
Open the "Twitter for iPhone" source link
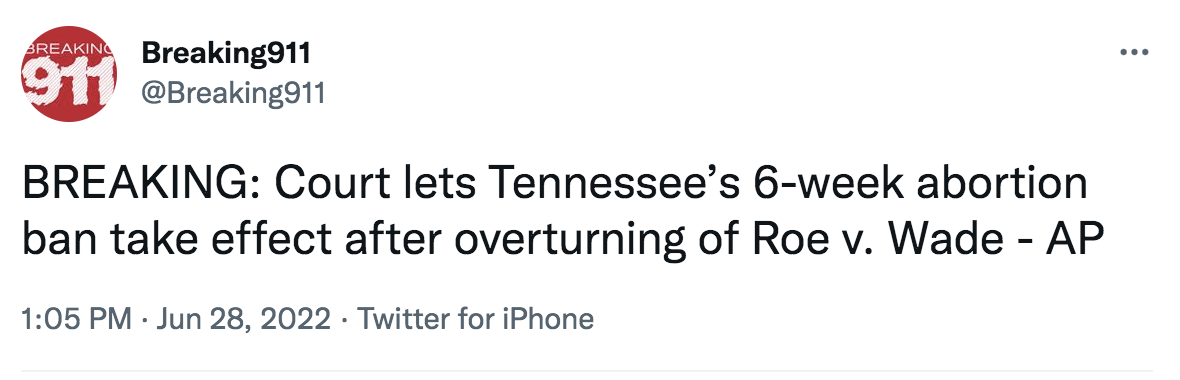pyautogui.click(x=475, y=319)
